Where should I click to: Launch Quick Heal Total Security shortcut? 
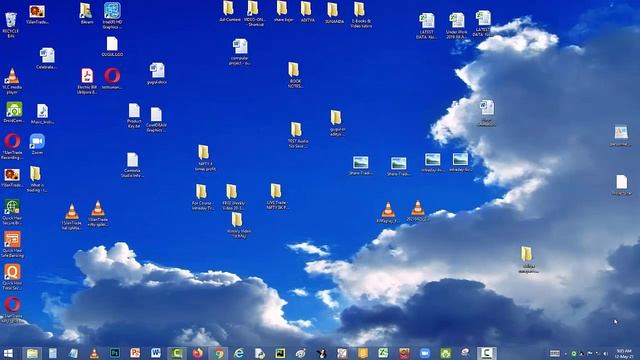pos(12,277)
